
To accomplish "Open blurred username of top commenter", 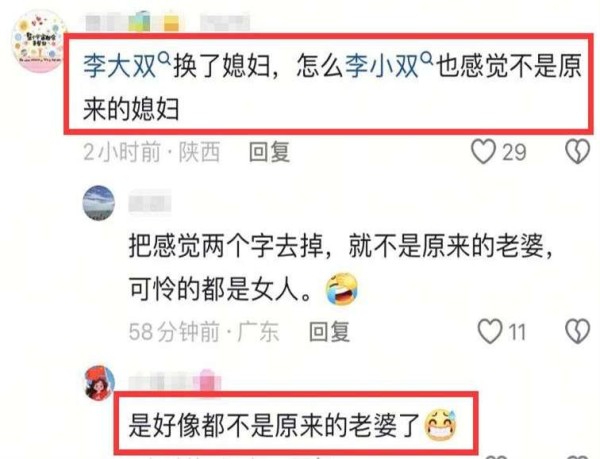I will (167, 23).
